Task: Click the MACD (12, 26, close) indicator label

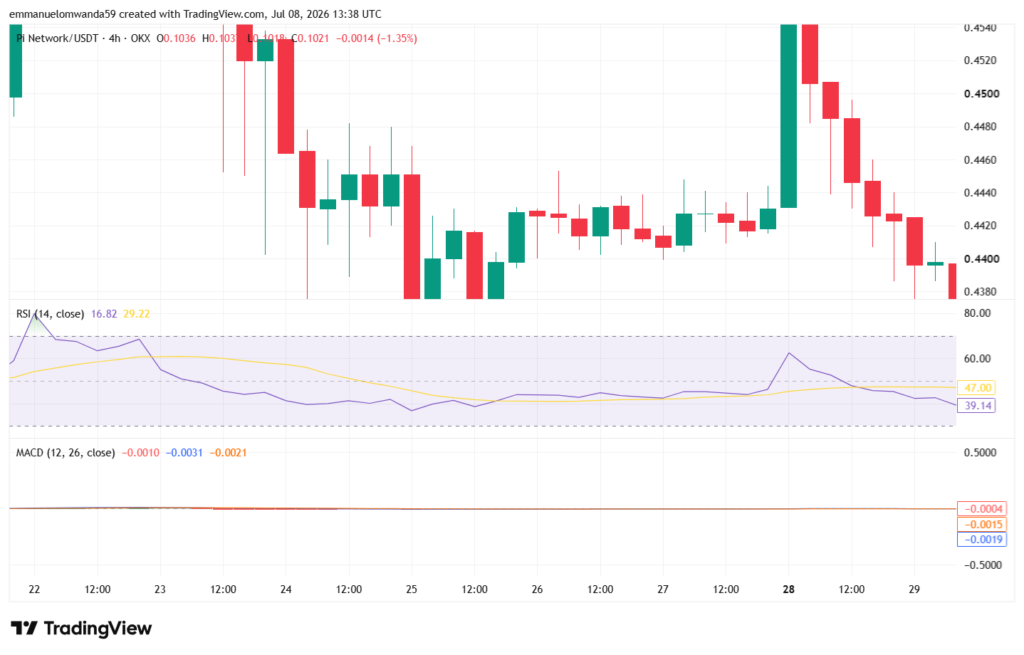Action: click(65, 453)
